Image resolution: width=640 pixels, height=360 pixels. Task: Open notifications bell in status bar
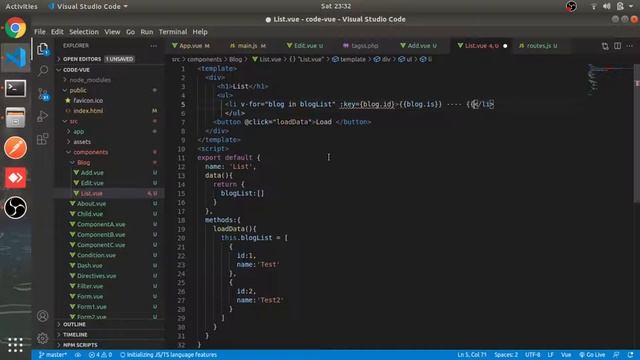pos(631,355)
